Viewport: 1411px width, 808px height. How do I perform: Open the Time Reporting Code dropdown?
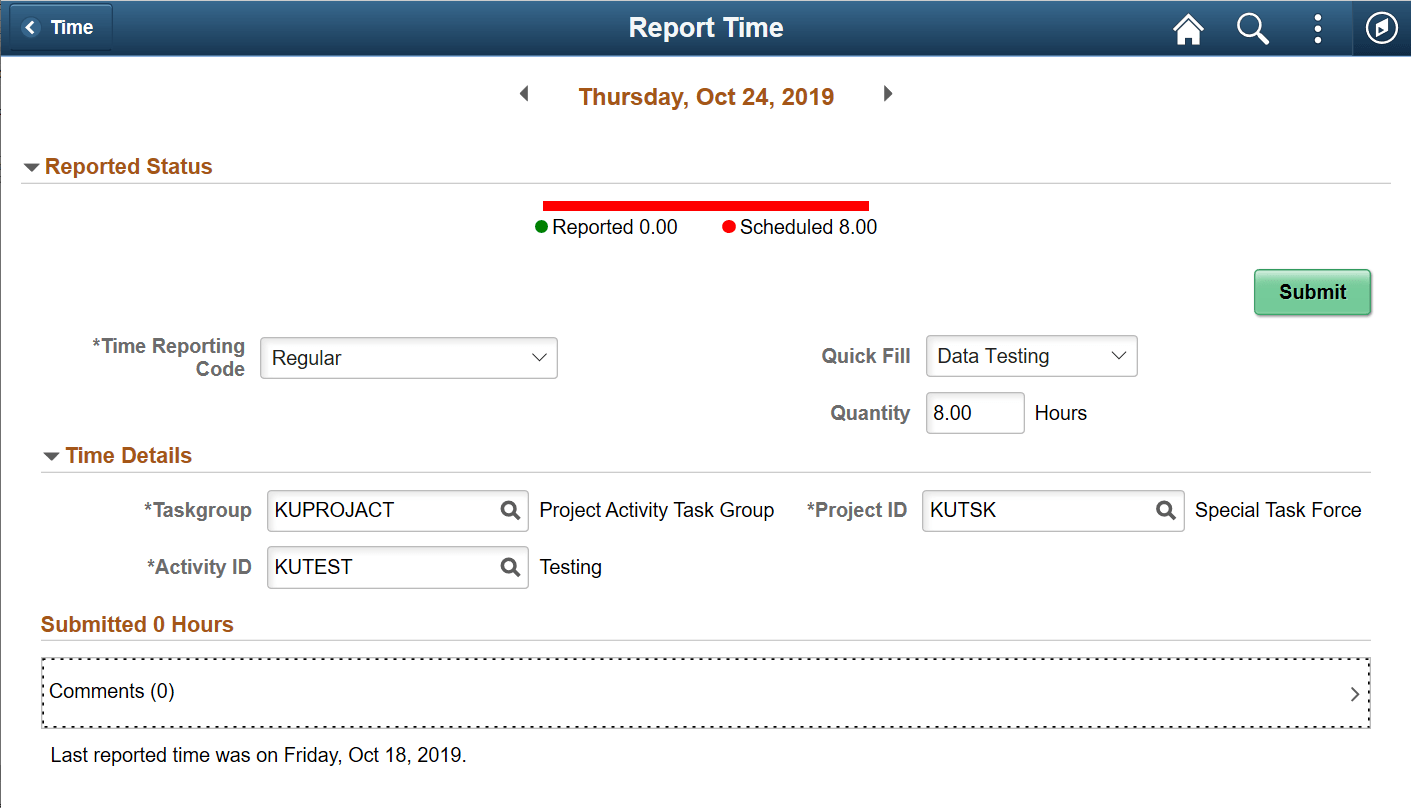click(408, 357)
